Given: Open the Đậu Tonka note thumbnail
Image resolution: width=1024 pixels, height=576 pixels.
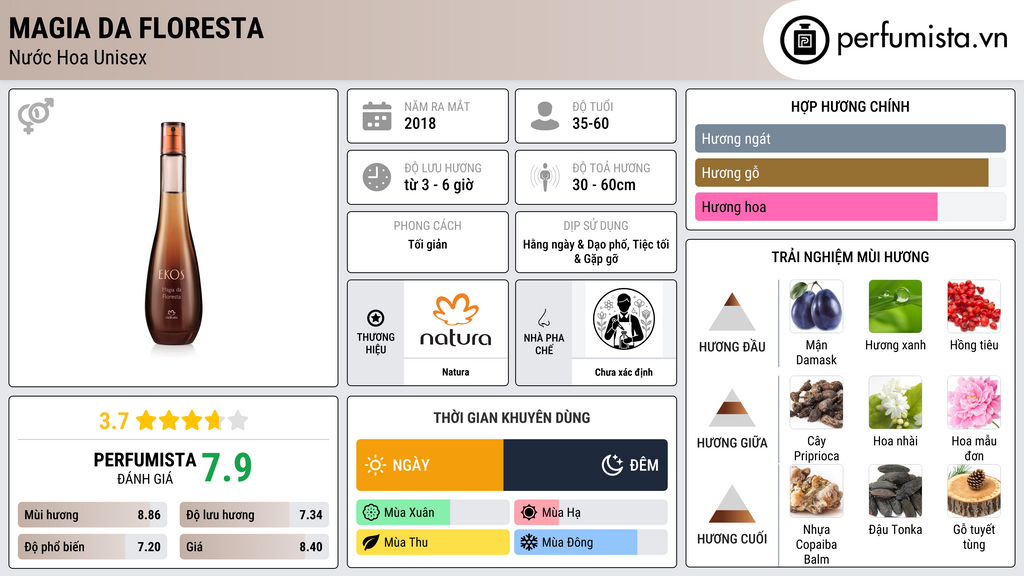Looking at the screenshot, I should pyautogui.click(x=895, y=491).
